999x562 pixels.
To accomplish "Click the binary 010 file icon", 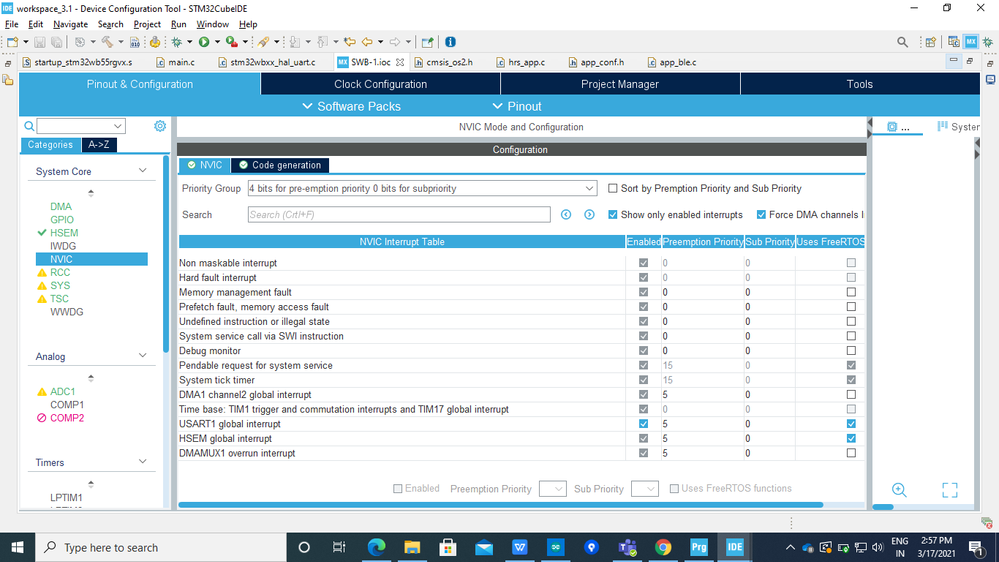I will coord(134,42).
